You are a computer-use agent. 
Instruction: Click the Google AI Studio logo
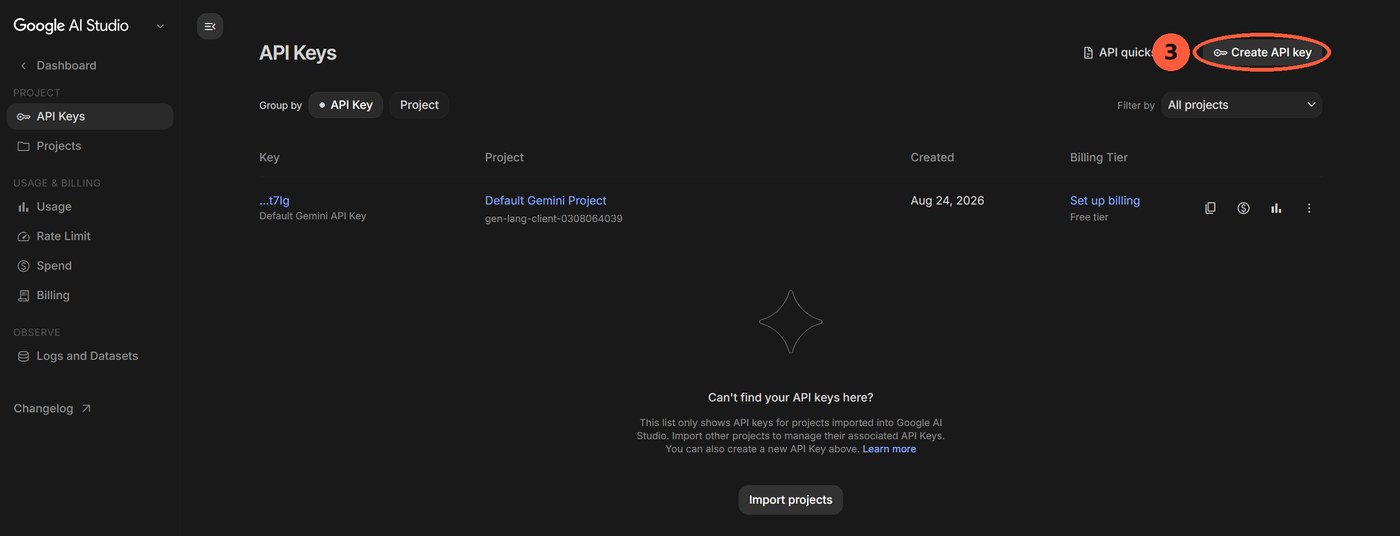tap(71, 26)
